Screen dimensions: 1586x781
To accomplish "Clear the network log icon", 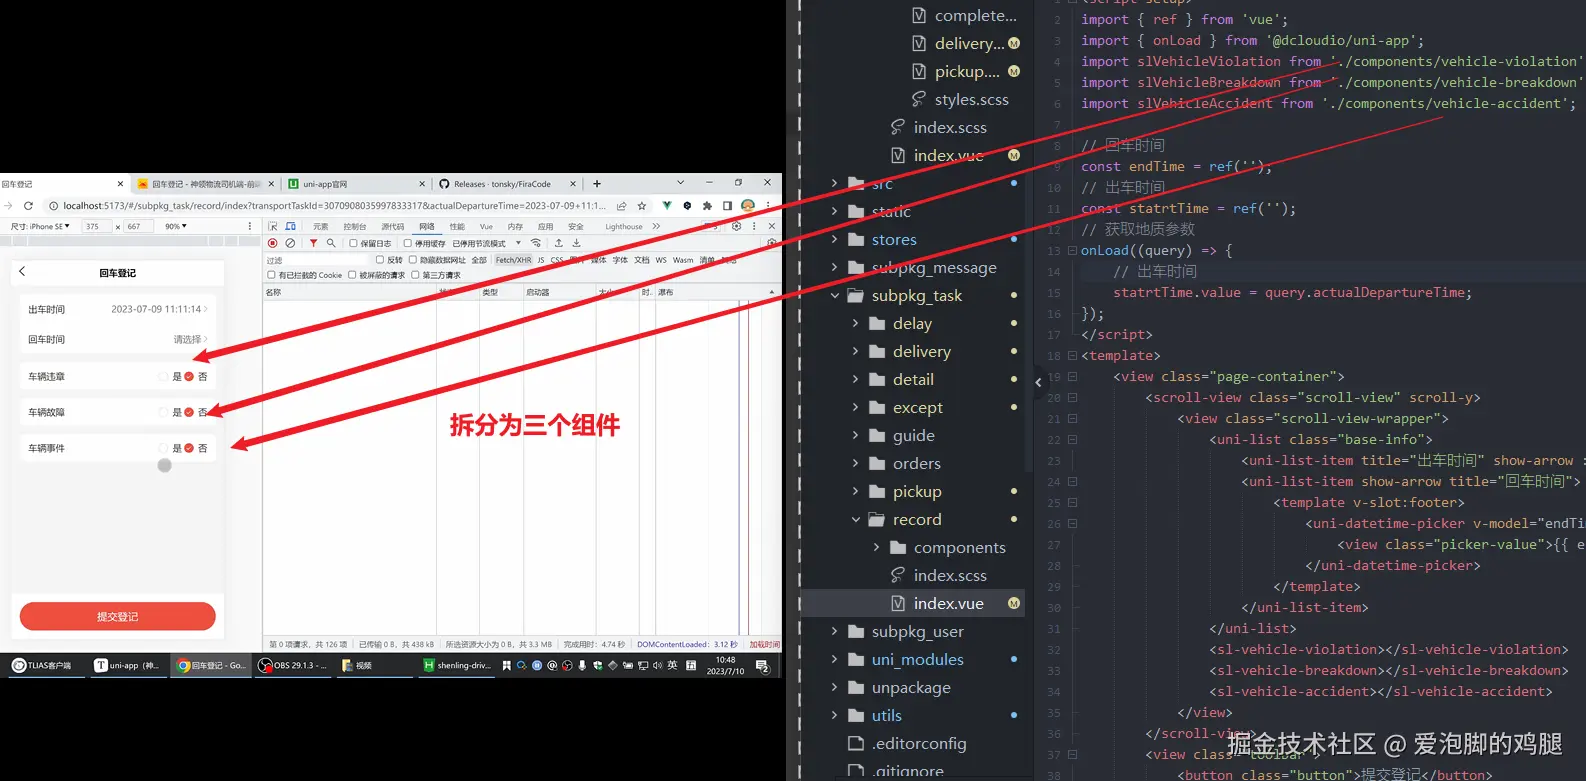I will tap(290, 243).
